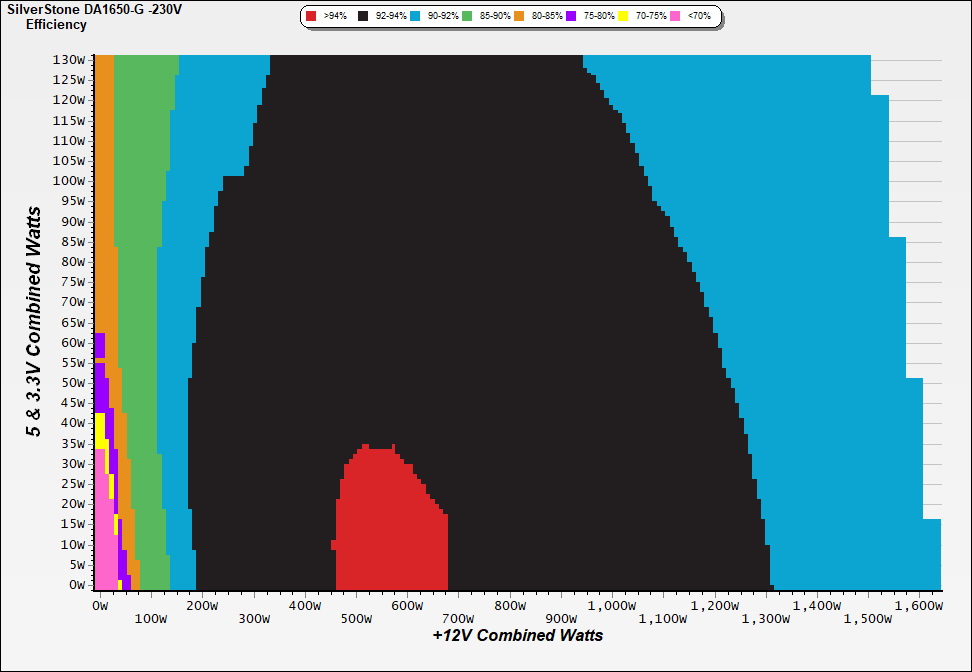Viewport: 972px width, 672px height.
Task: Click the 0W label on y-axis
Action: click(77, 586)
